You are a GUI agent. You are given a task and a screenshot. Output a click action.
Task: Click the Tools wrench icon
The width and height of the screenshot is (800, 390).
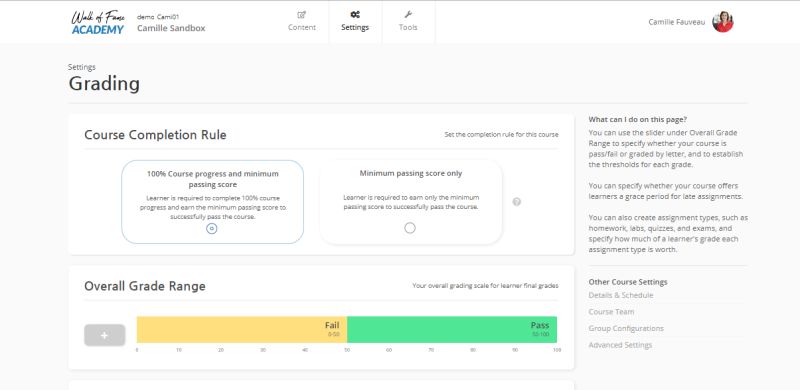point(408,15)
